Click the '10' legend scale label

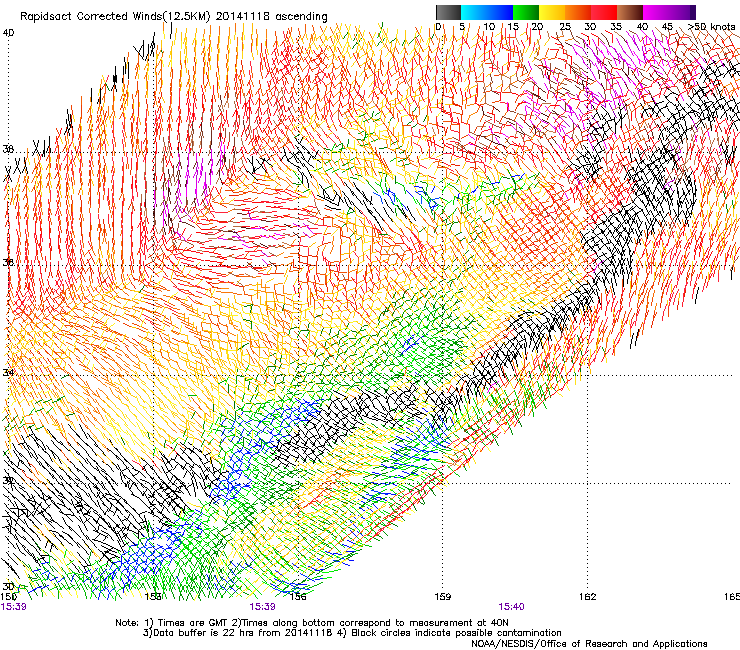coord(489,27)
